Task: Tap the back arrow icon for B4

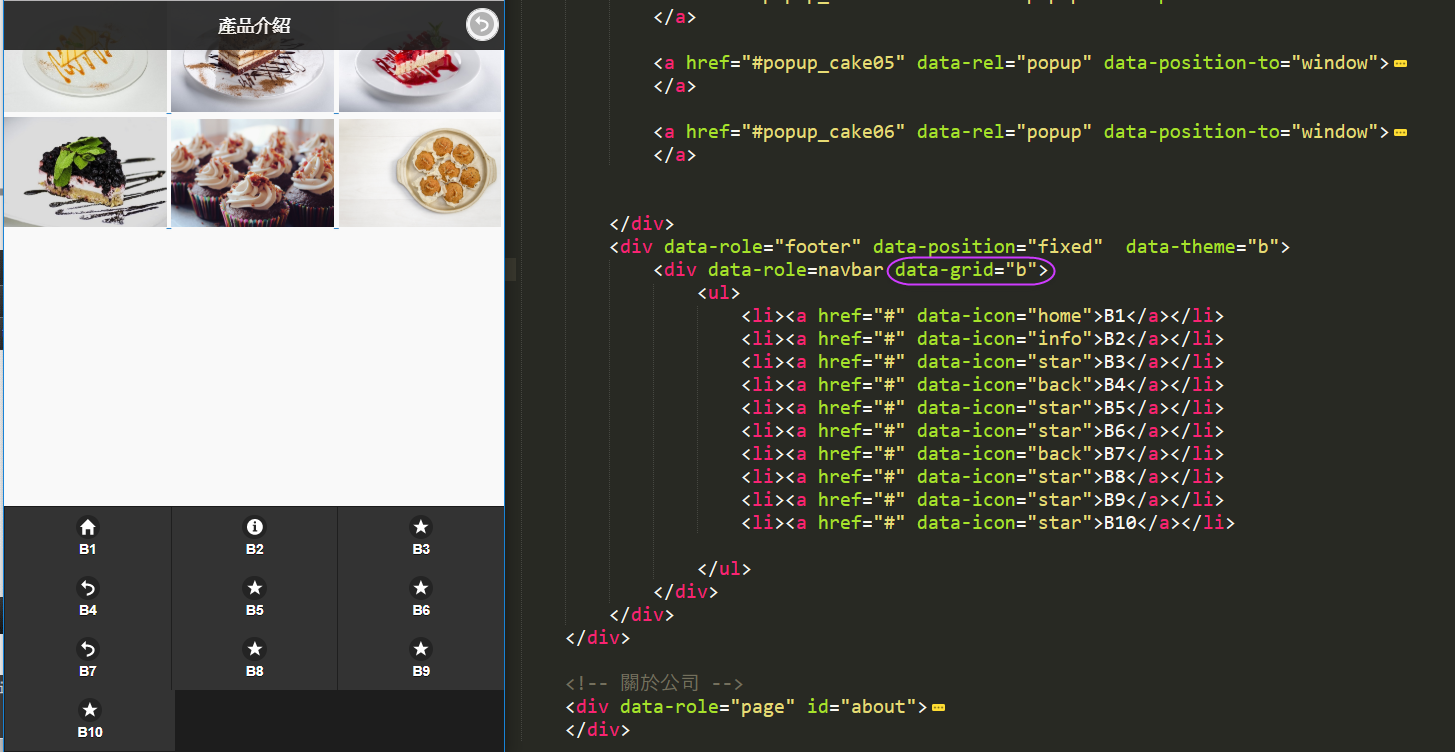Action: coord(88,588)
